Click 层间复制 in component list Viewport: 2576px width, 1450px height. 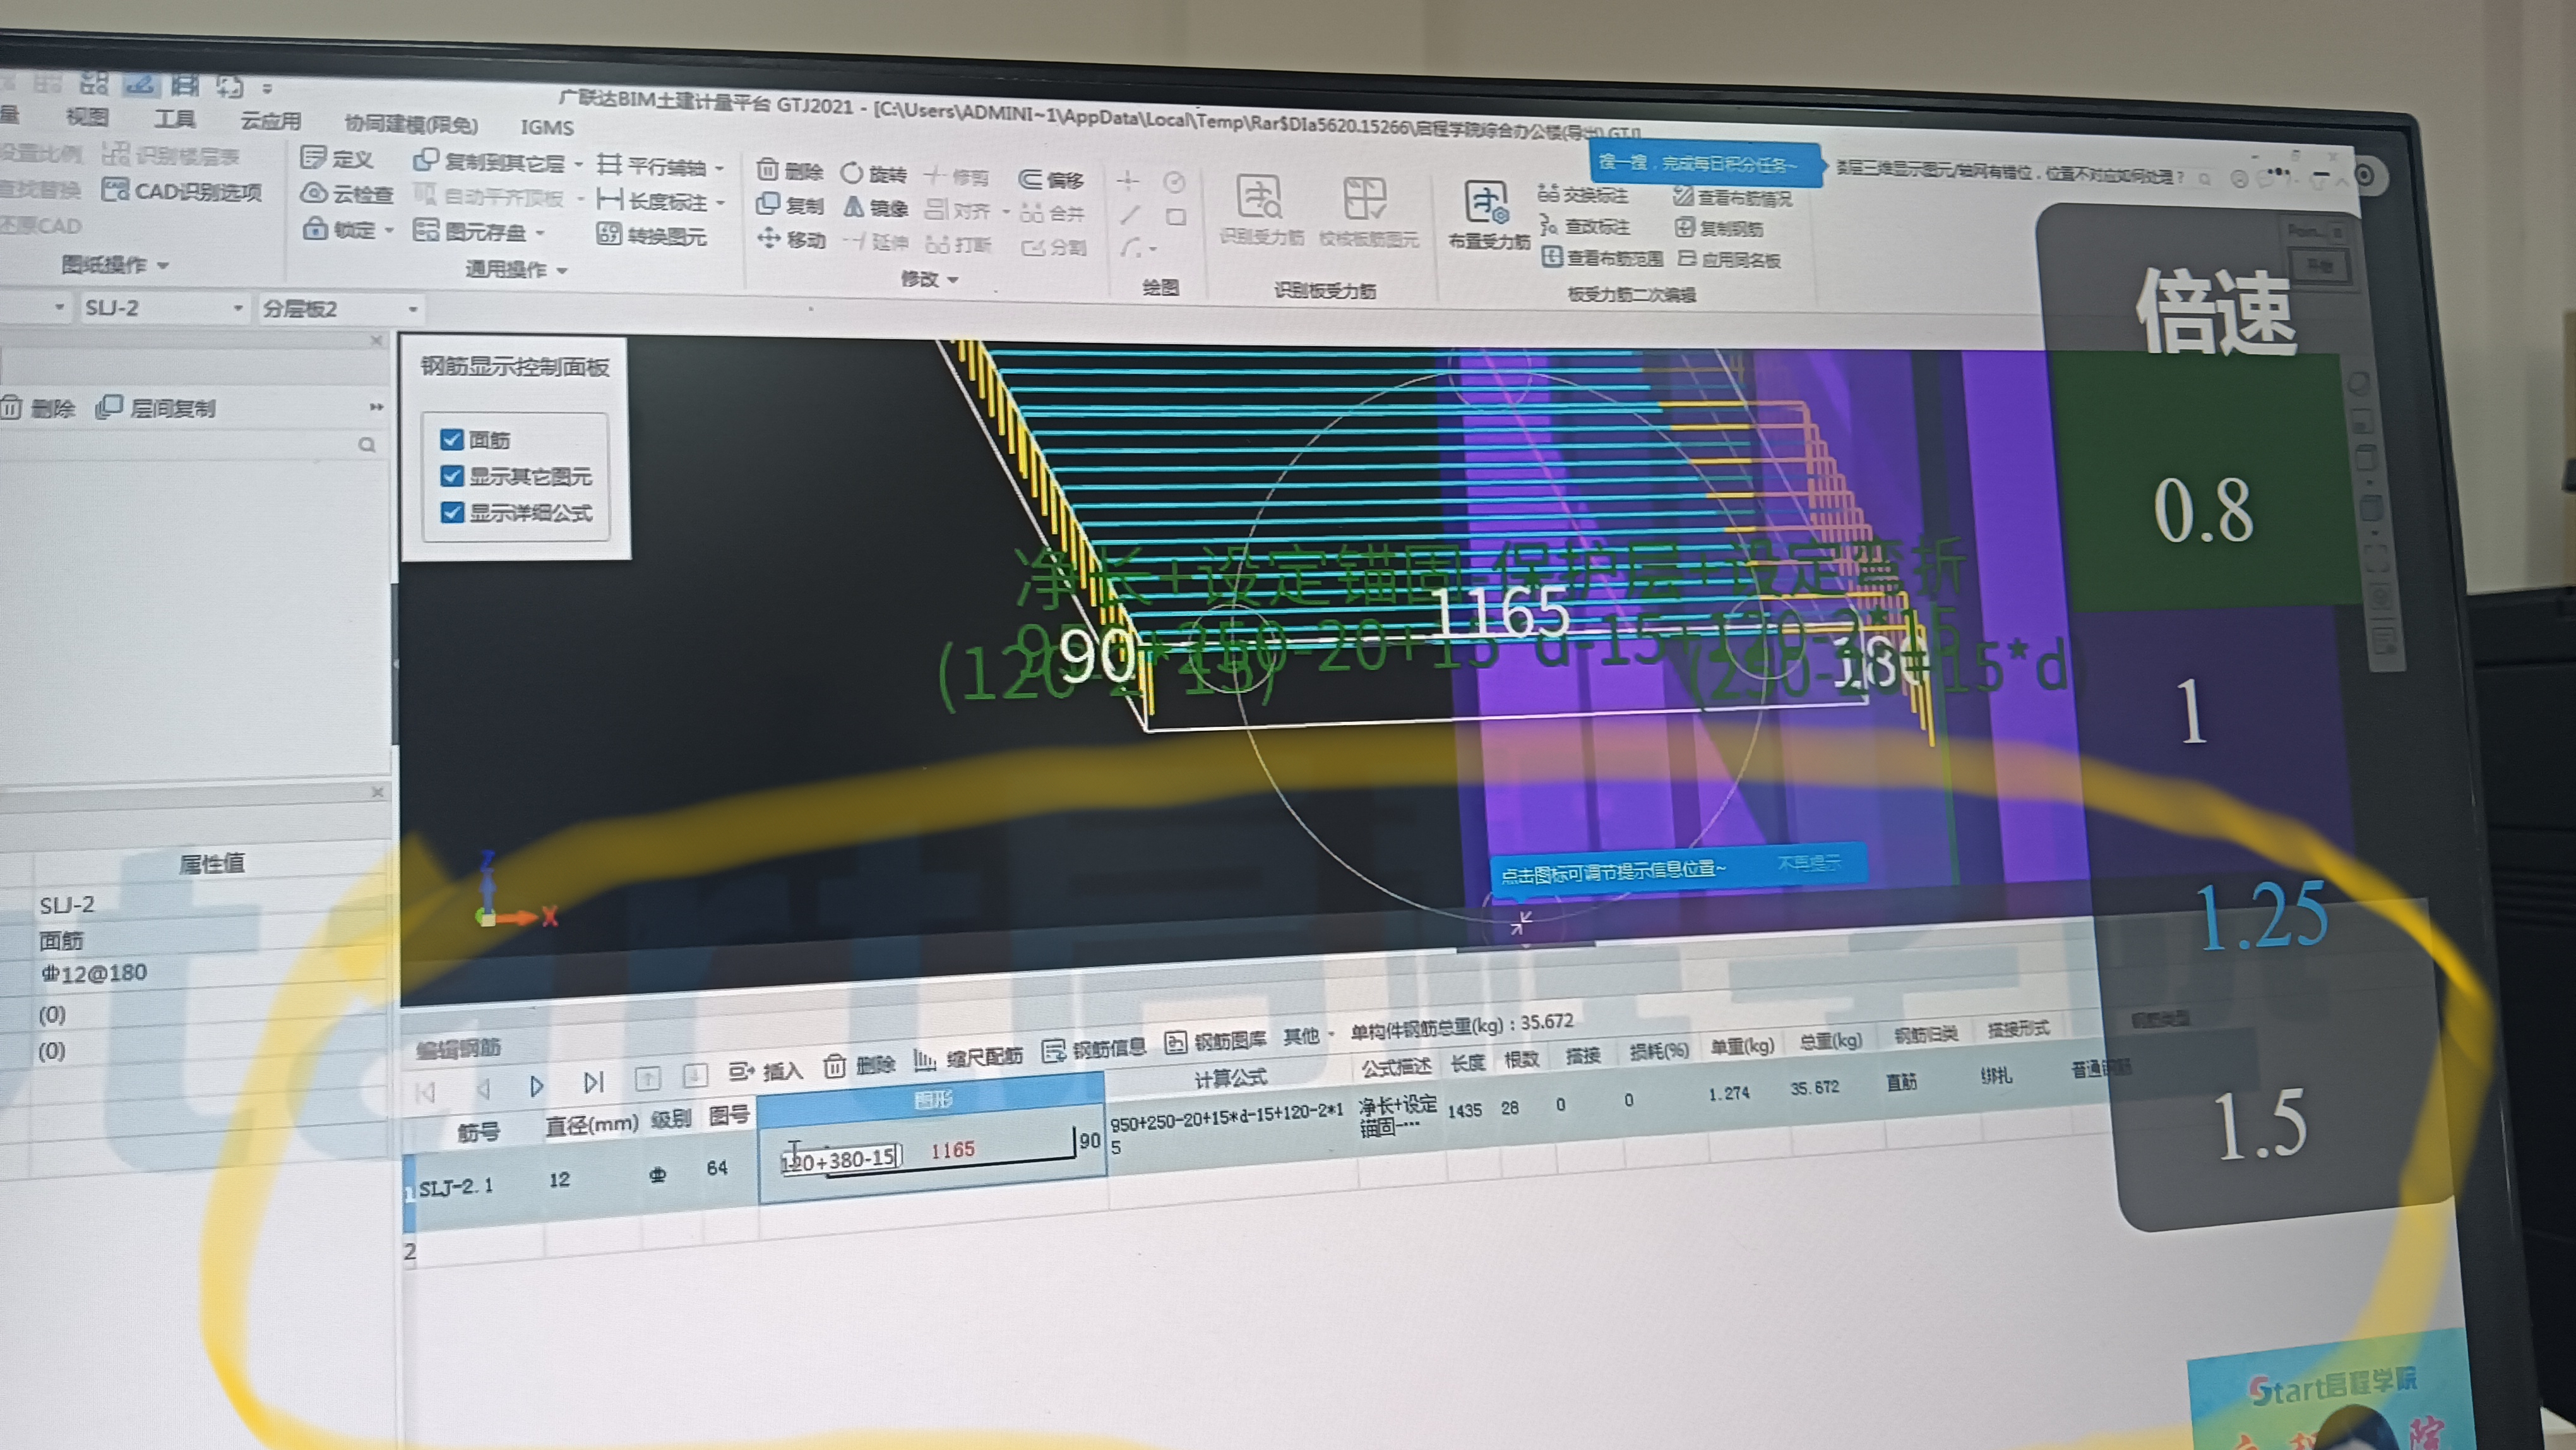tap(156, 408)
